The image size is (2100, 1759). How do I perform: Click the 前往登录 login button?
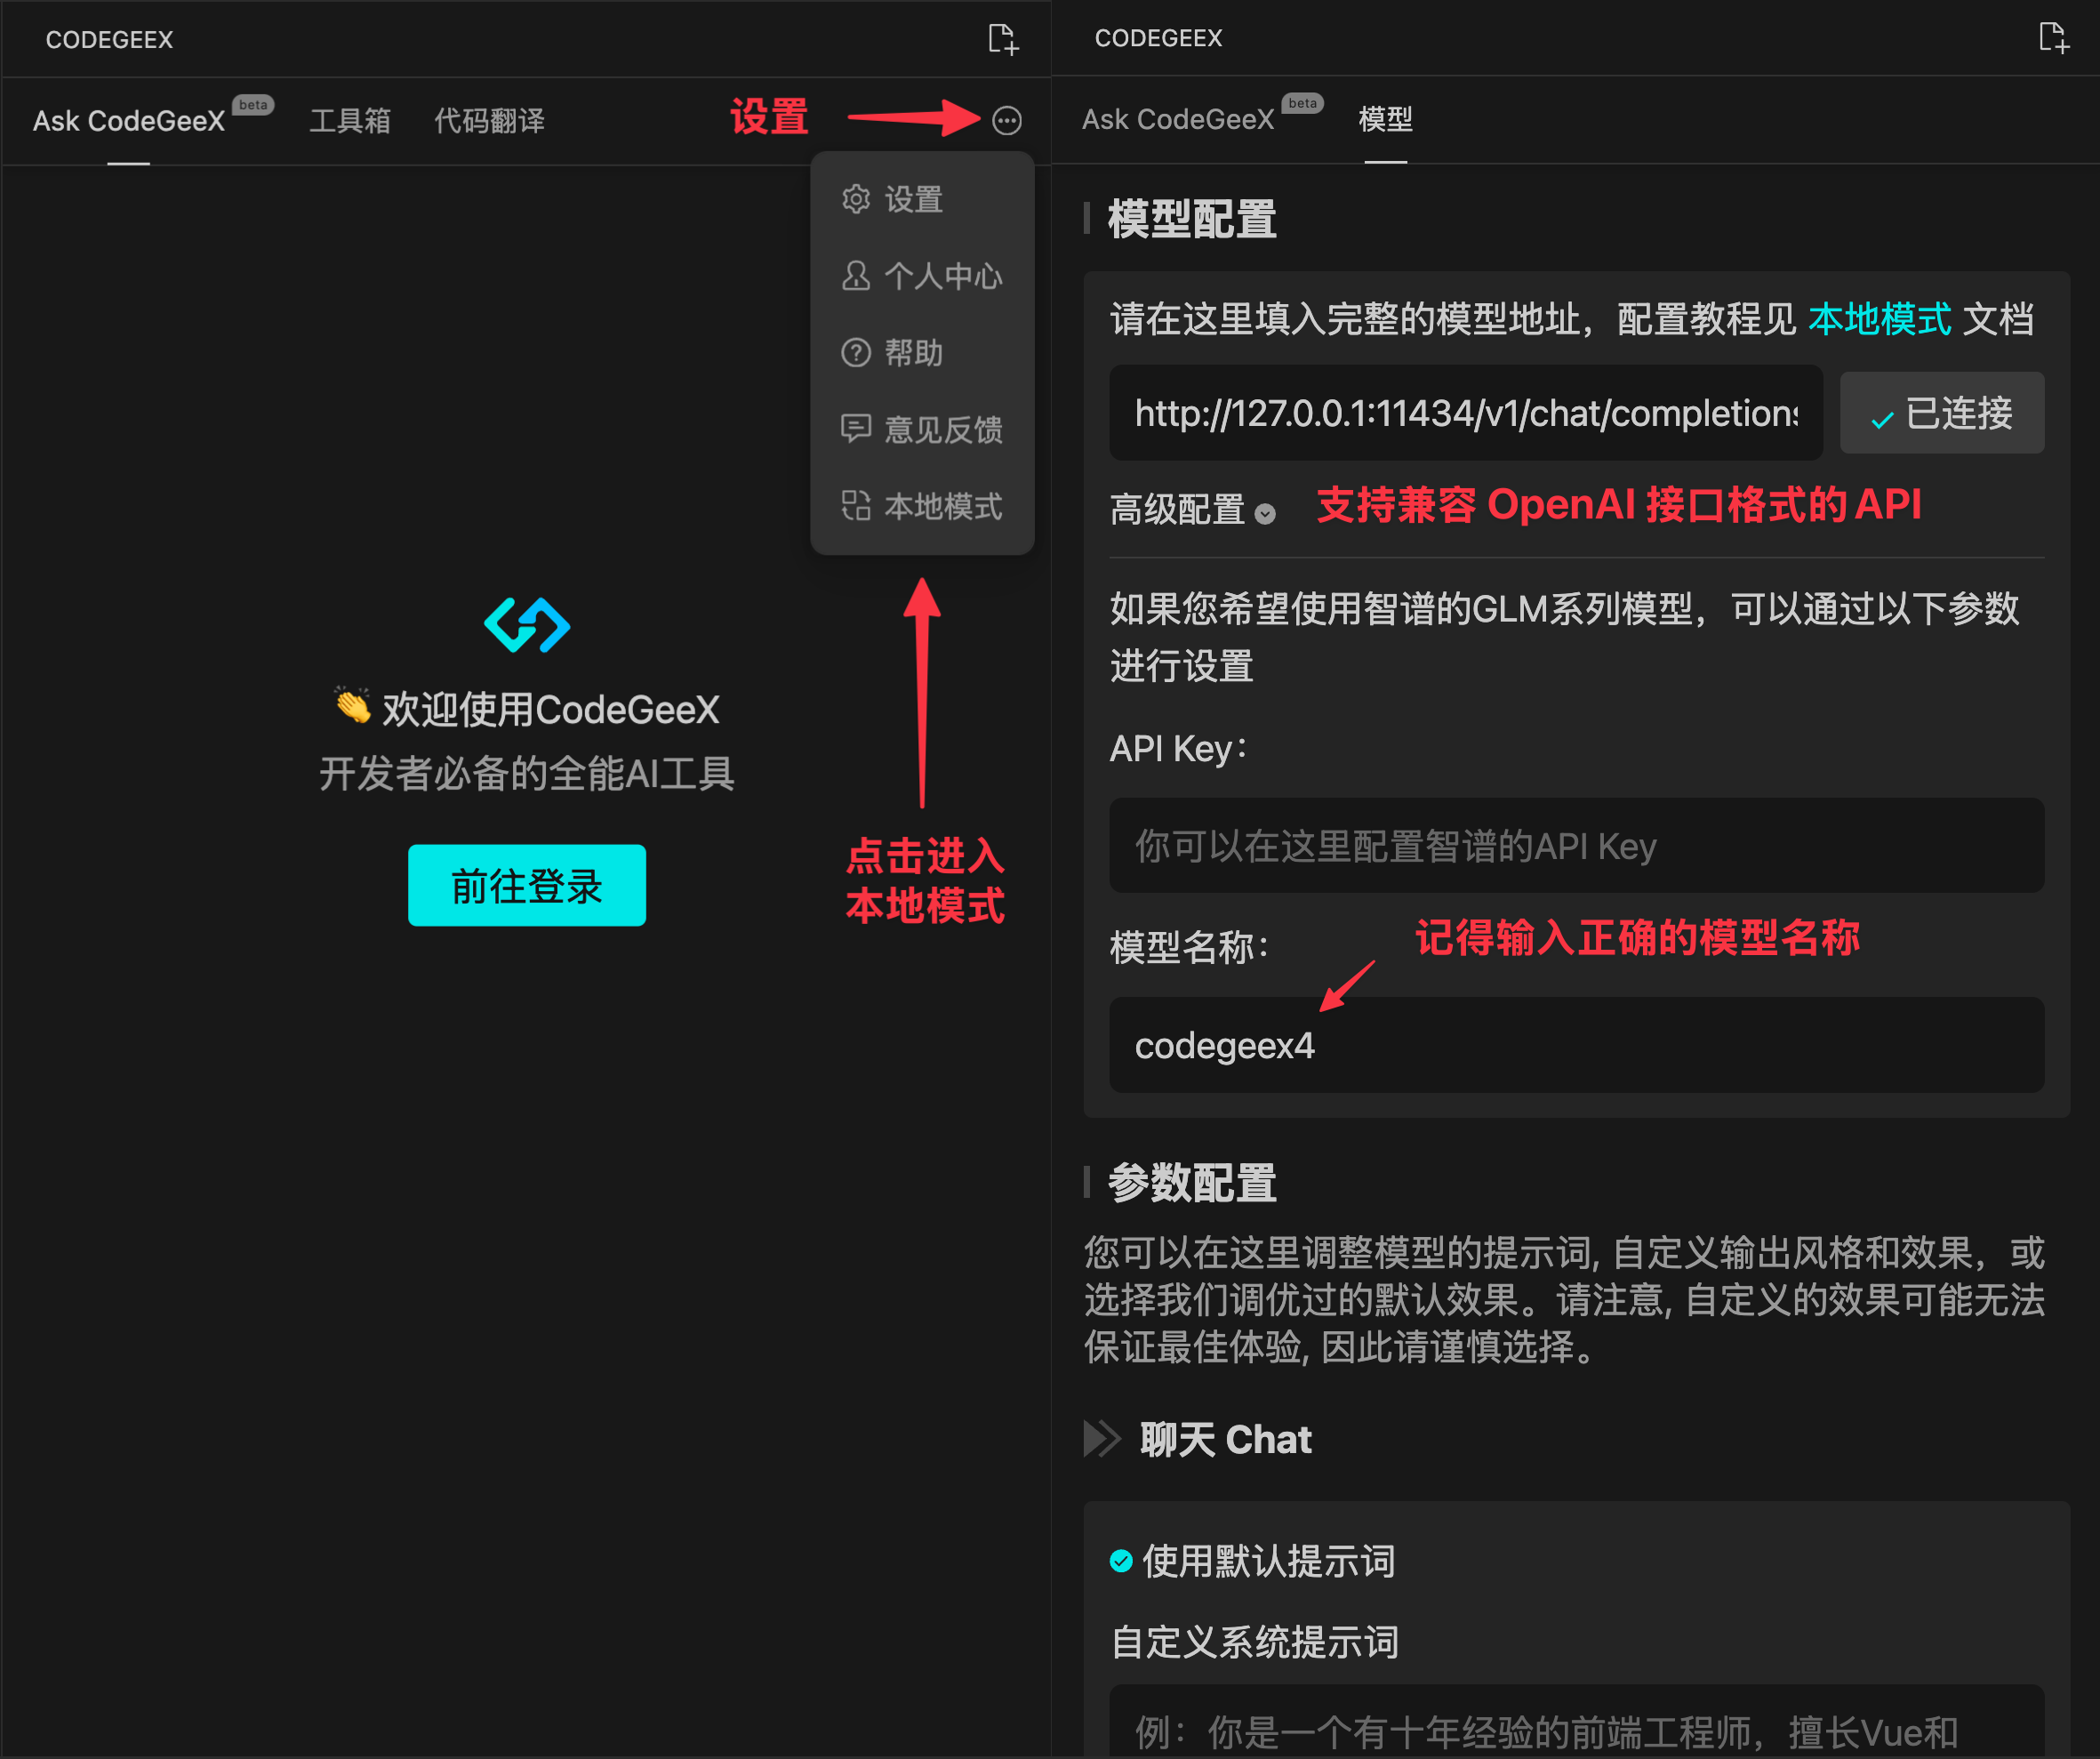527,885
